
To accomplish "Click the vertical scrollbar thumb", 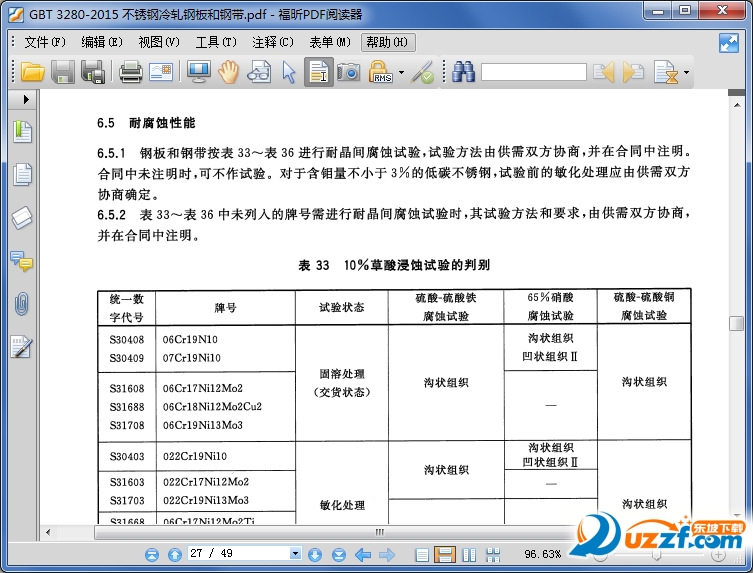I will (736, 323).
